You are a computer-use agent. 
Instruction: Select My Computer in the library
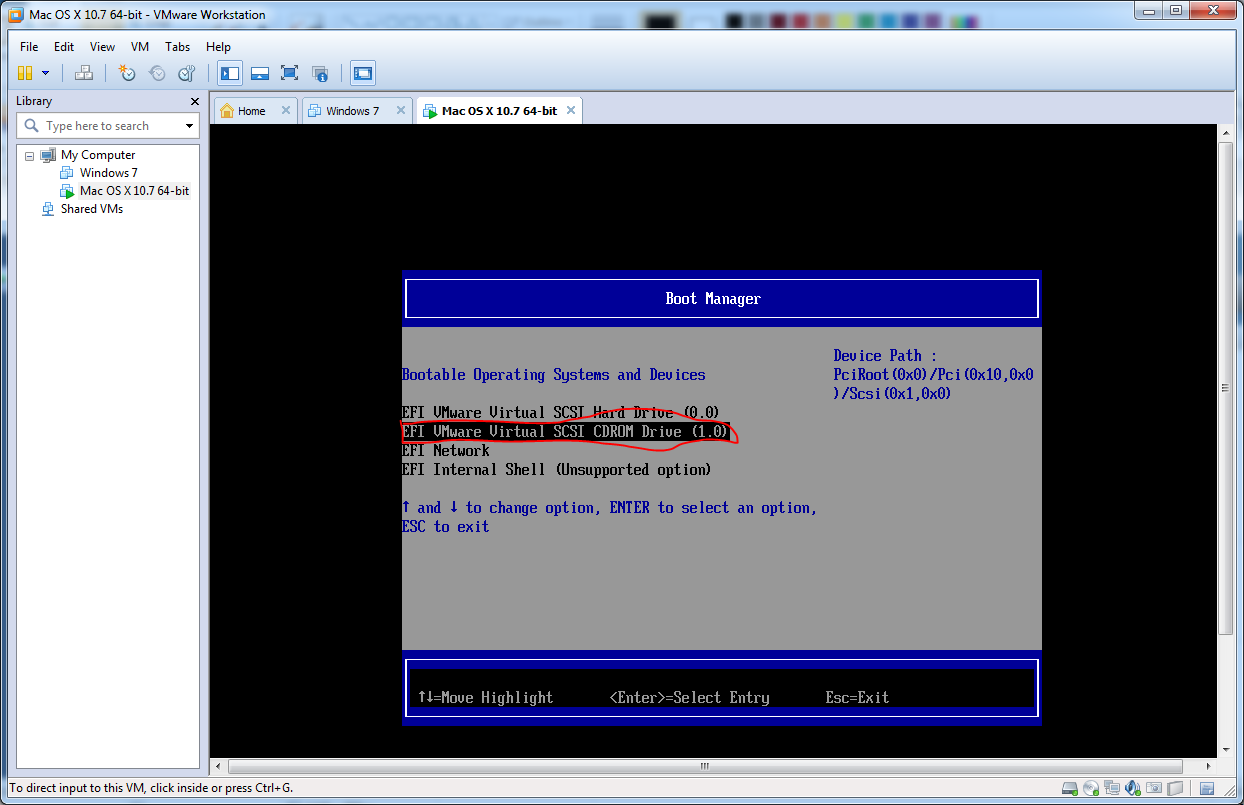coord(98,155)
